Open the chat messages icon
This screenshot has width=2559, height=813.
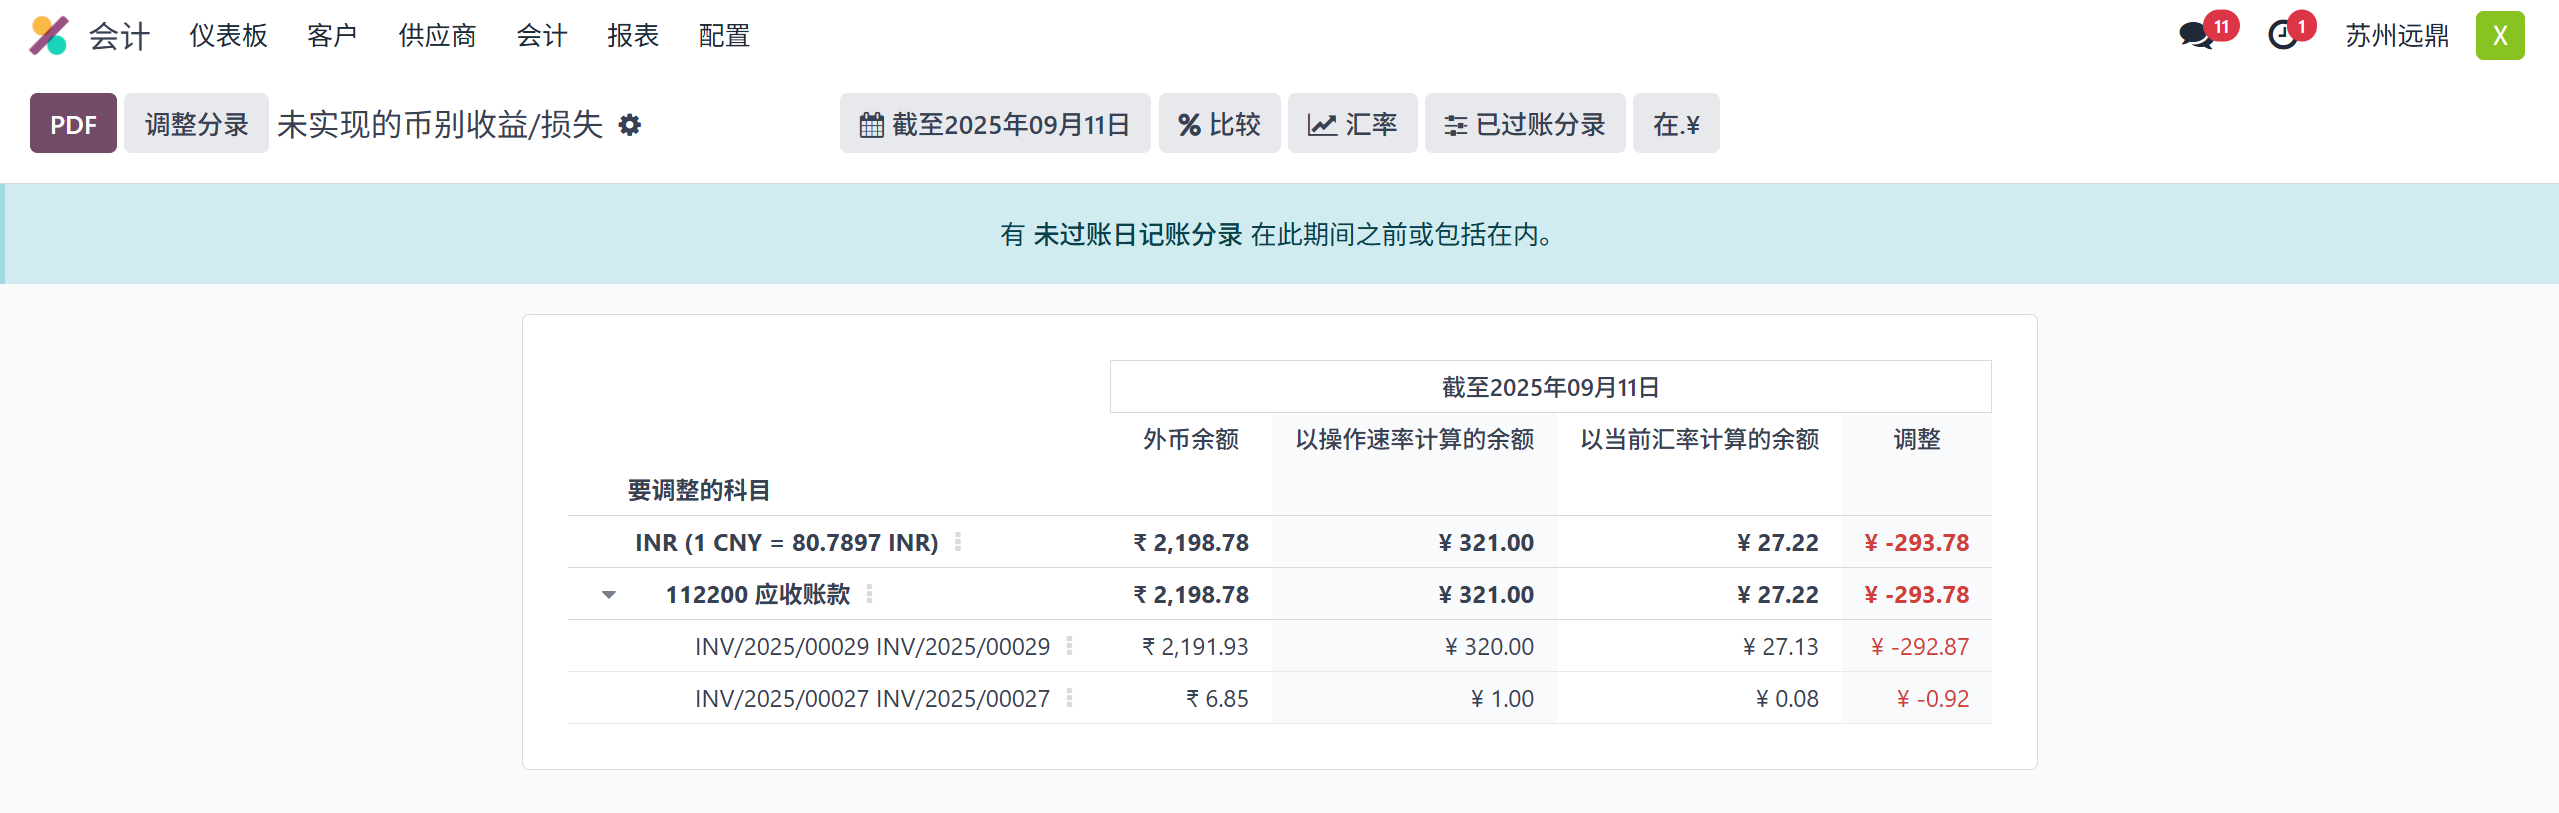[x=2197, y=36]
